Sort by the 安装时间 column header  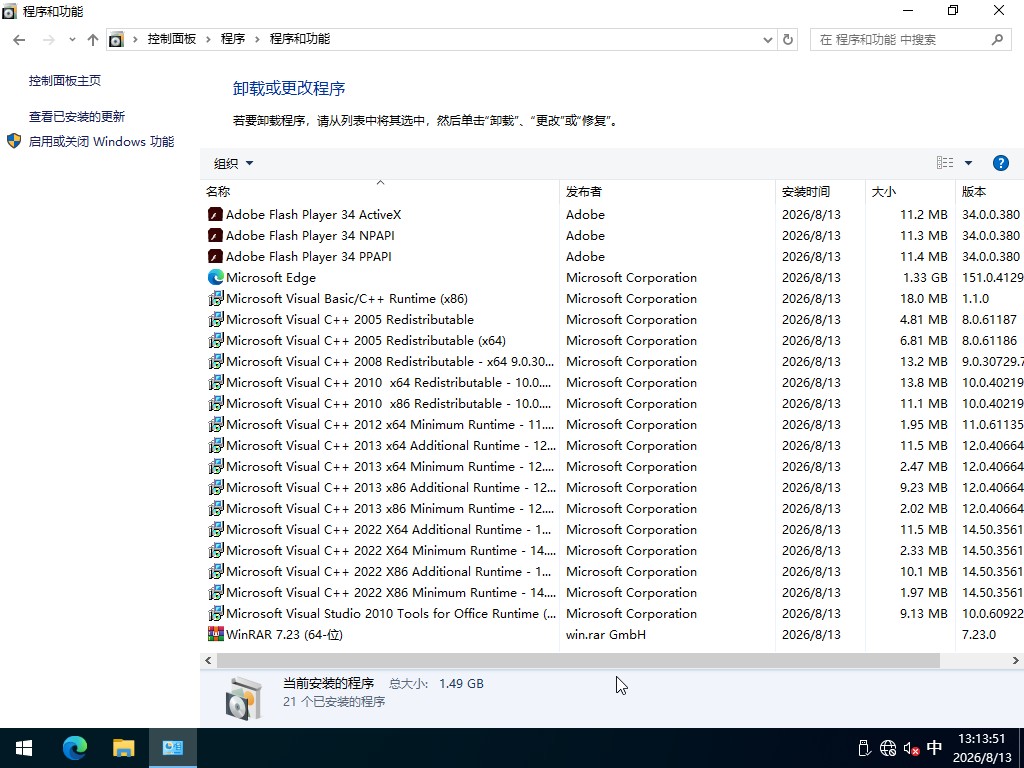pyautogui.click(x=820, y=191)
